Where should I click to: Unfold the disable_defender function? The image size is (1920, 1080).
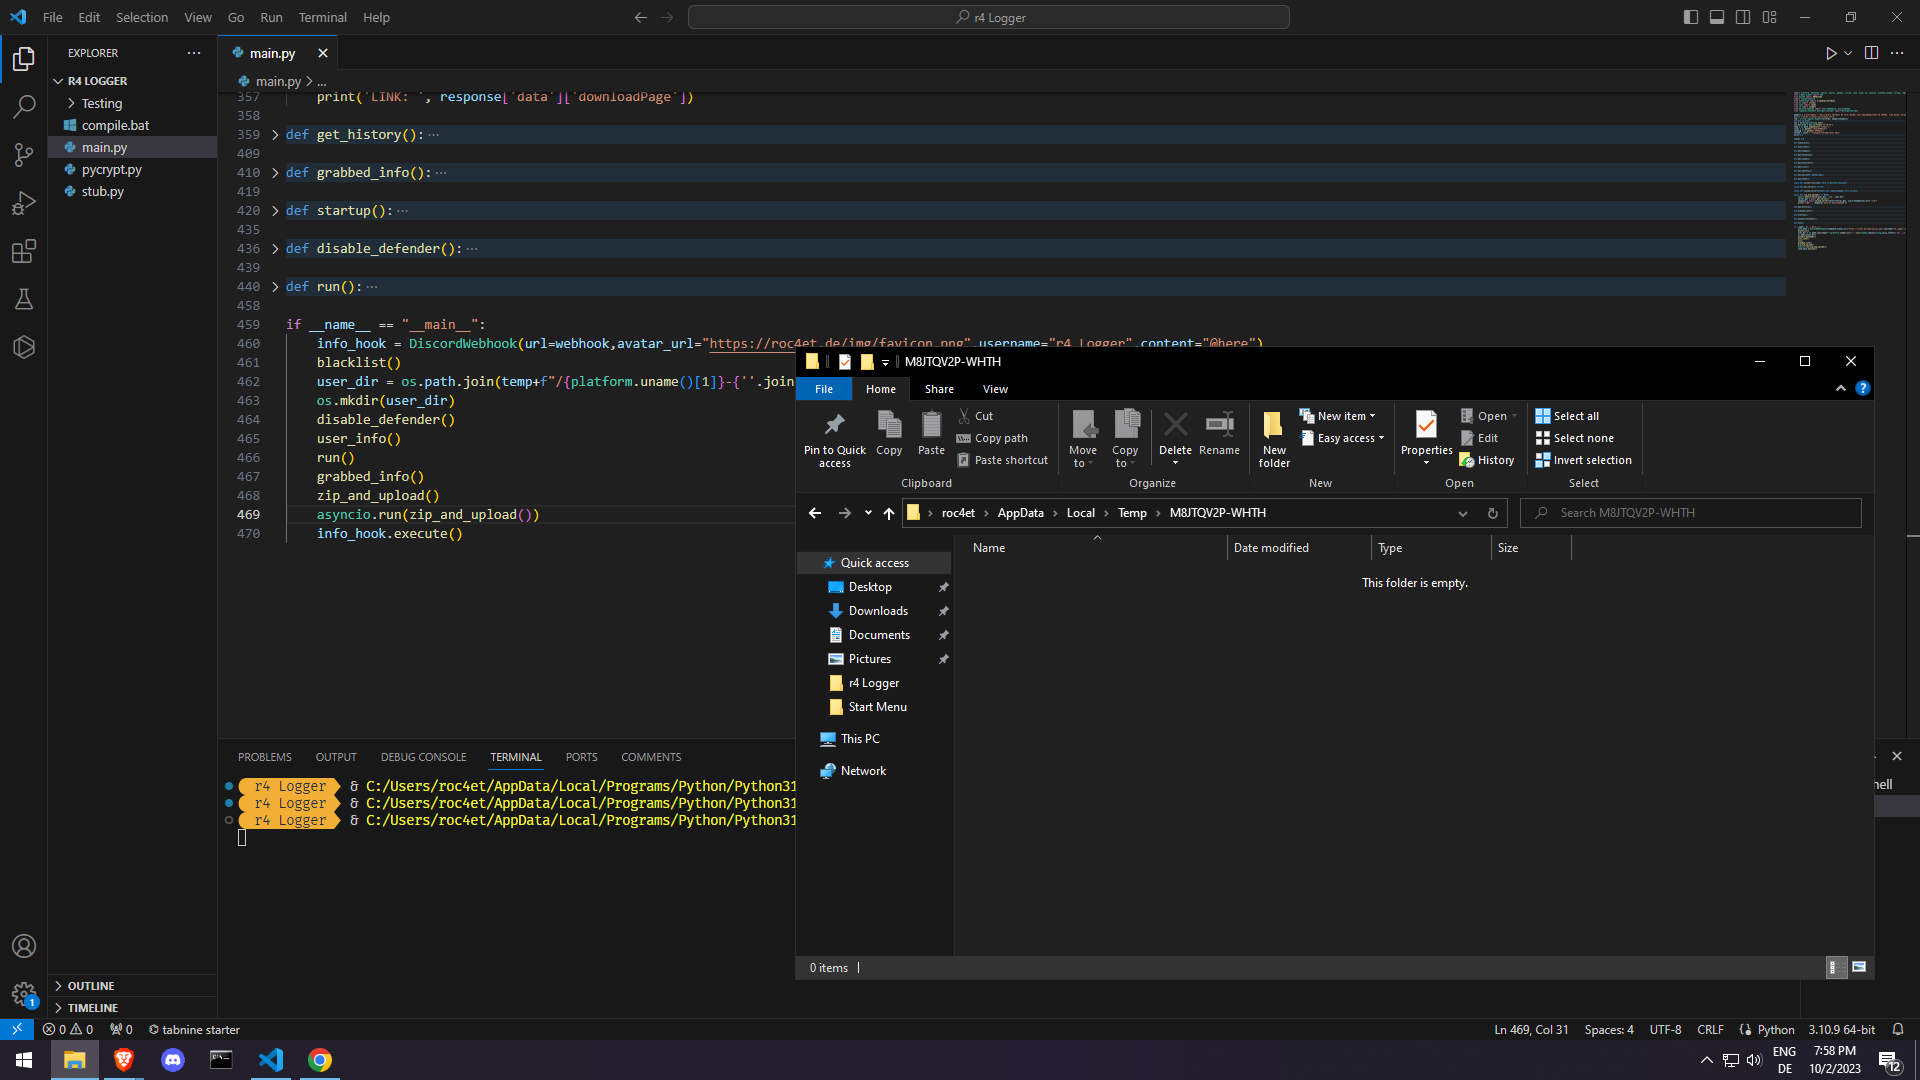(275, 249)
